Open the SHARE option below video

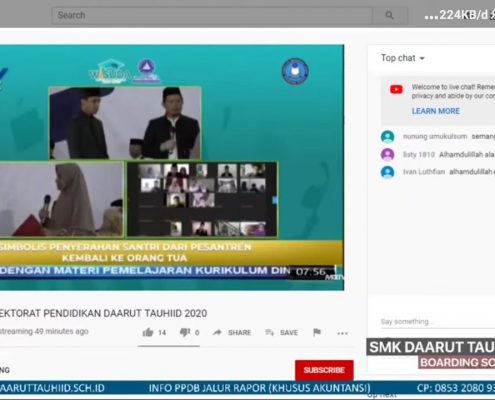(239, 333)
